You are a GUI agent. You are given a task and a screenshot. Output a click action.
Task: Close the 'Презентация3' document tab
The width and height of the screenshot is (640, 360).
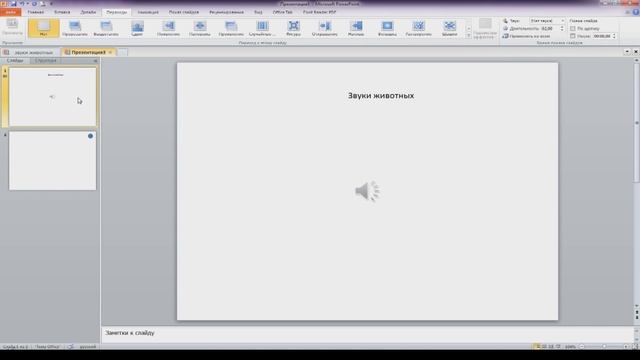[x=110, y=52]
